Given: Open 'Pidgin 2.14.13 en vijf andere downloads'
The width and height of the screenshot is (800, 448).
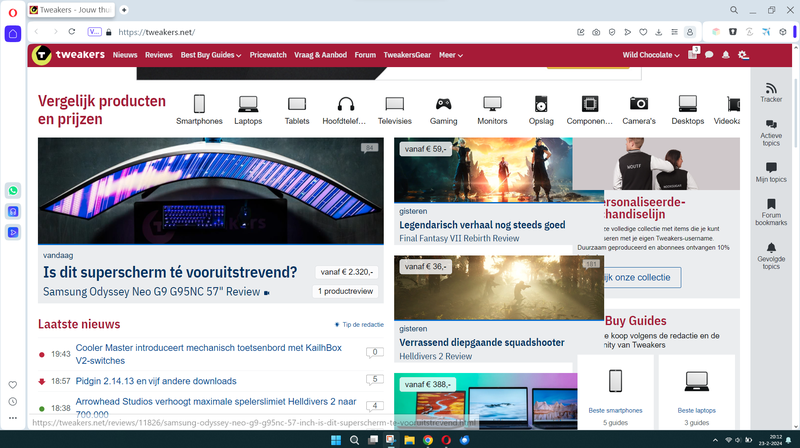Looking at the screenshot, I should (156, 381).
